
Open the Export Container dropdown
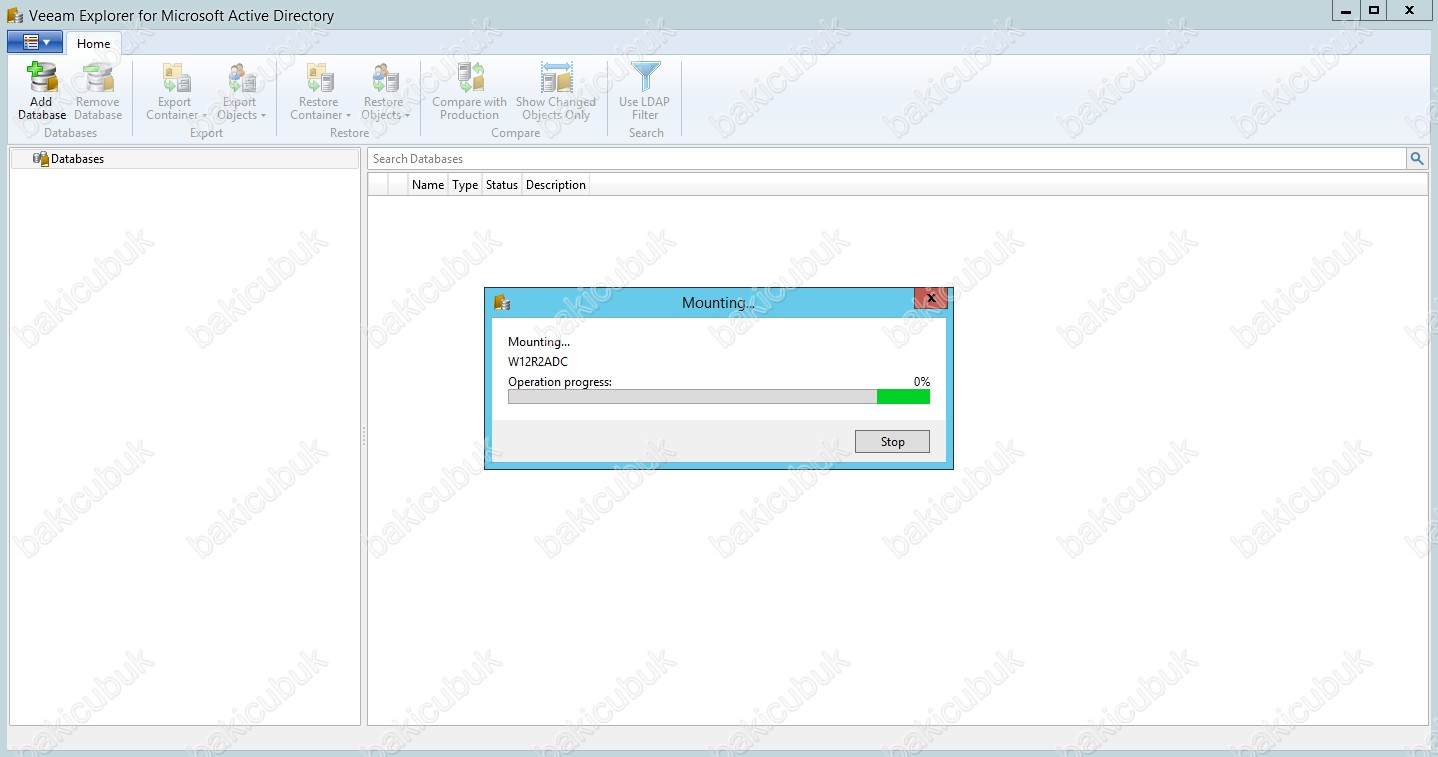pyautogui.click(x=176, y=108)
